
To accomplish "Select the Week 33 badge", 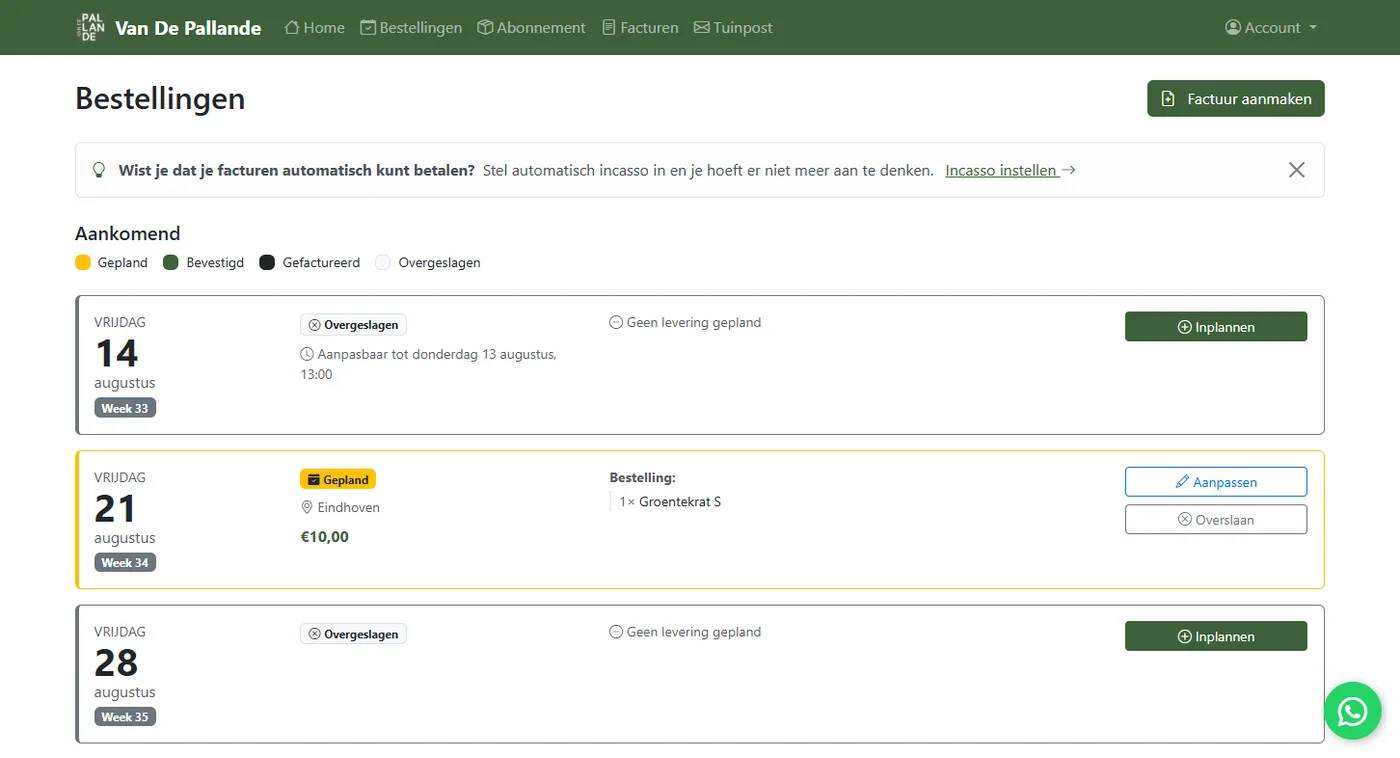I will [x=125, y=408].
